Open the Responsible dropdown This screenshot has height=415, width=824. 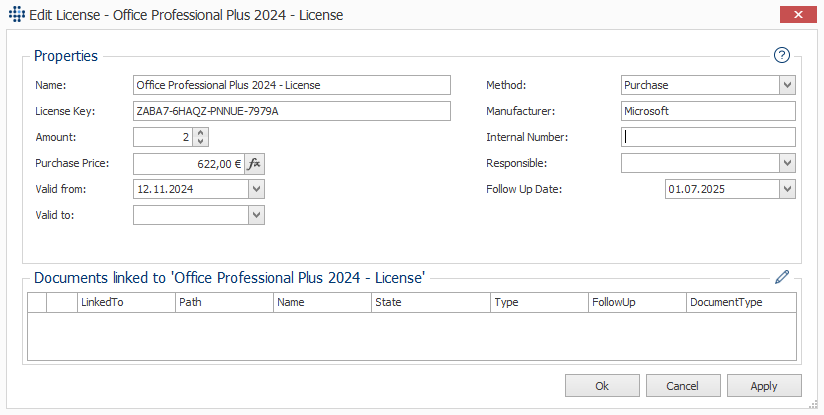pyautogui.click(x=787, y=163)
